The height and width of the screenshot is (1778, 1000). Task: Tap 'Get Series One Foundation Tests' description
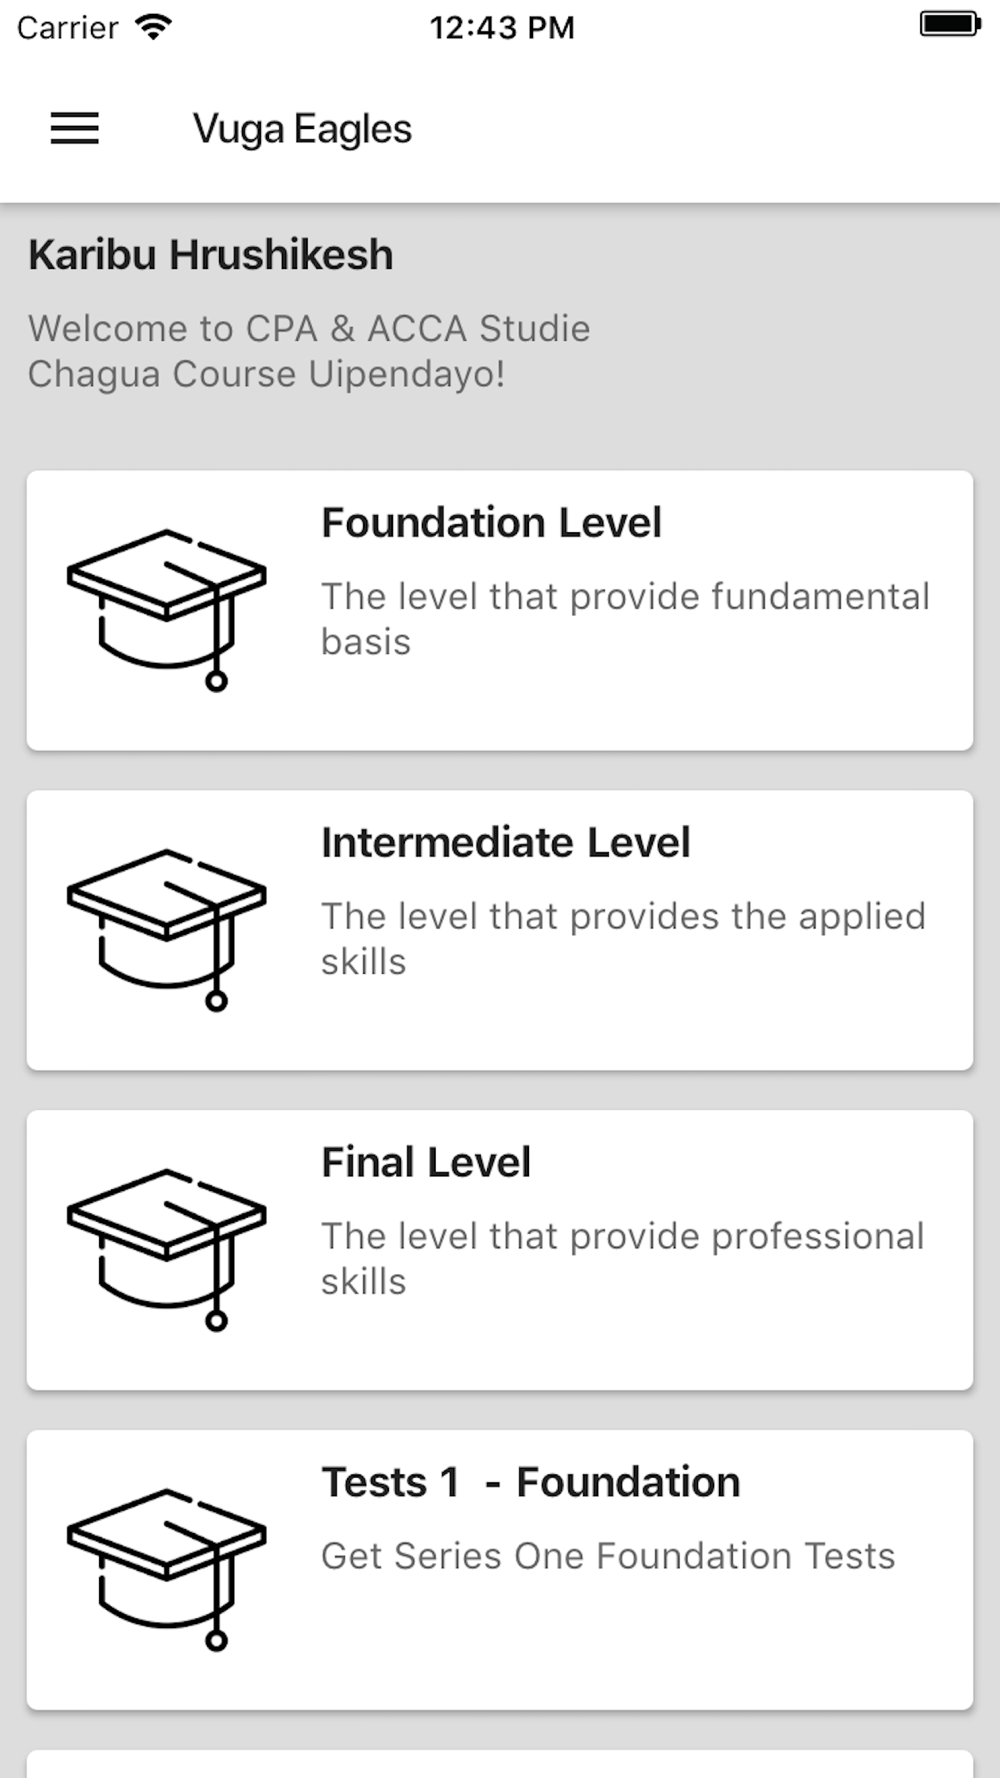[608, 1556]
